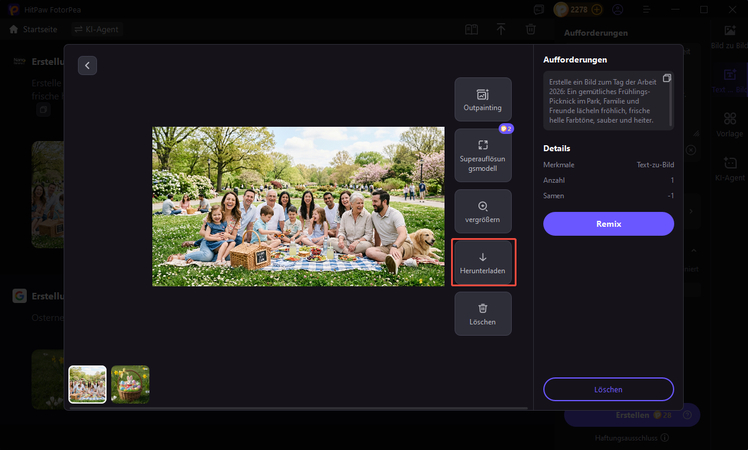Image resolution: width=748 pixels, height=450 pixels.
Task: Select the Easter basket thumbnail
Action: point(130,385)
